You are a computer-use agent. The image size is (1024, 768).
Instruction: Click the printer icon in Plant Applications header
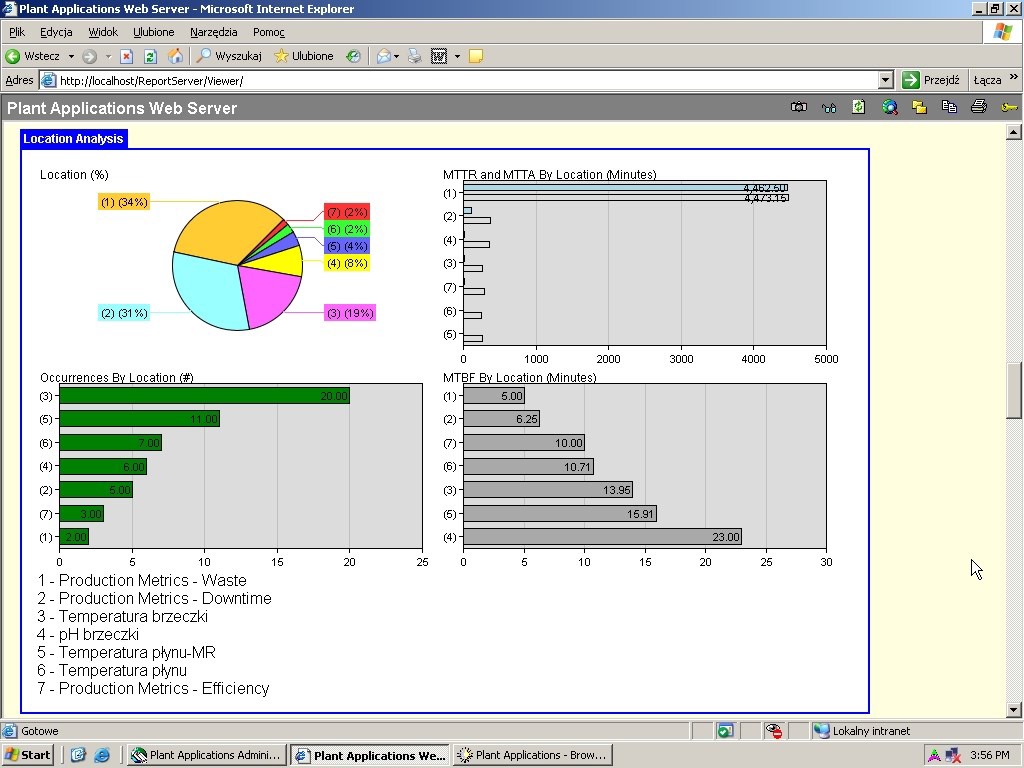(x=978, y=107)
